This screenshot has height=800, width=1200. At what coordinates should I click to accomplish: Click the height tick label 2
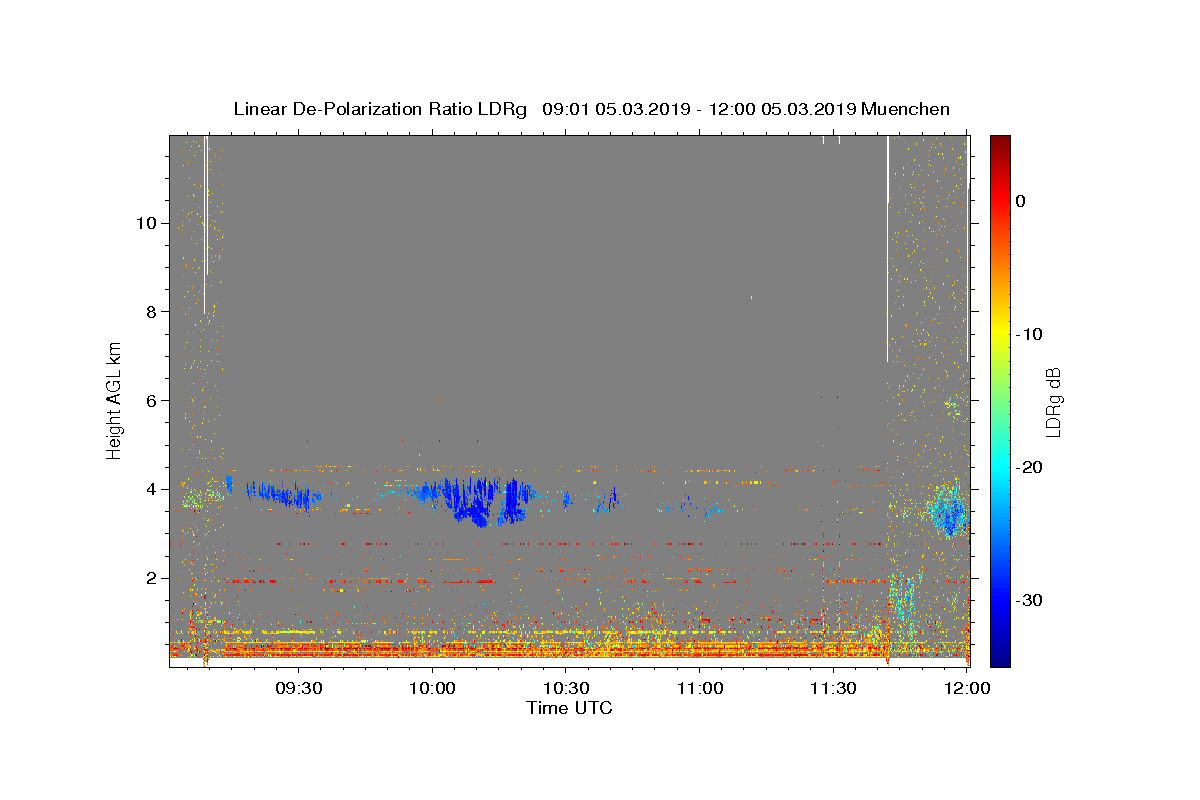(x=150, y=578)
